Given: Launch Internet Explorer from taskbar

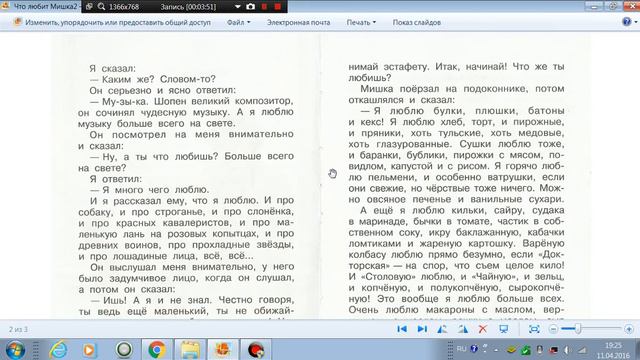Looking at the screenshot, I should [58, 350].
